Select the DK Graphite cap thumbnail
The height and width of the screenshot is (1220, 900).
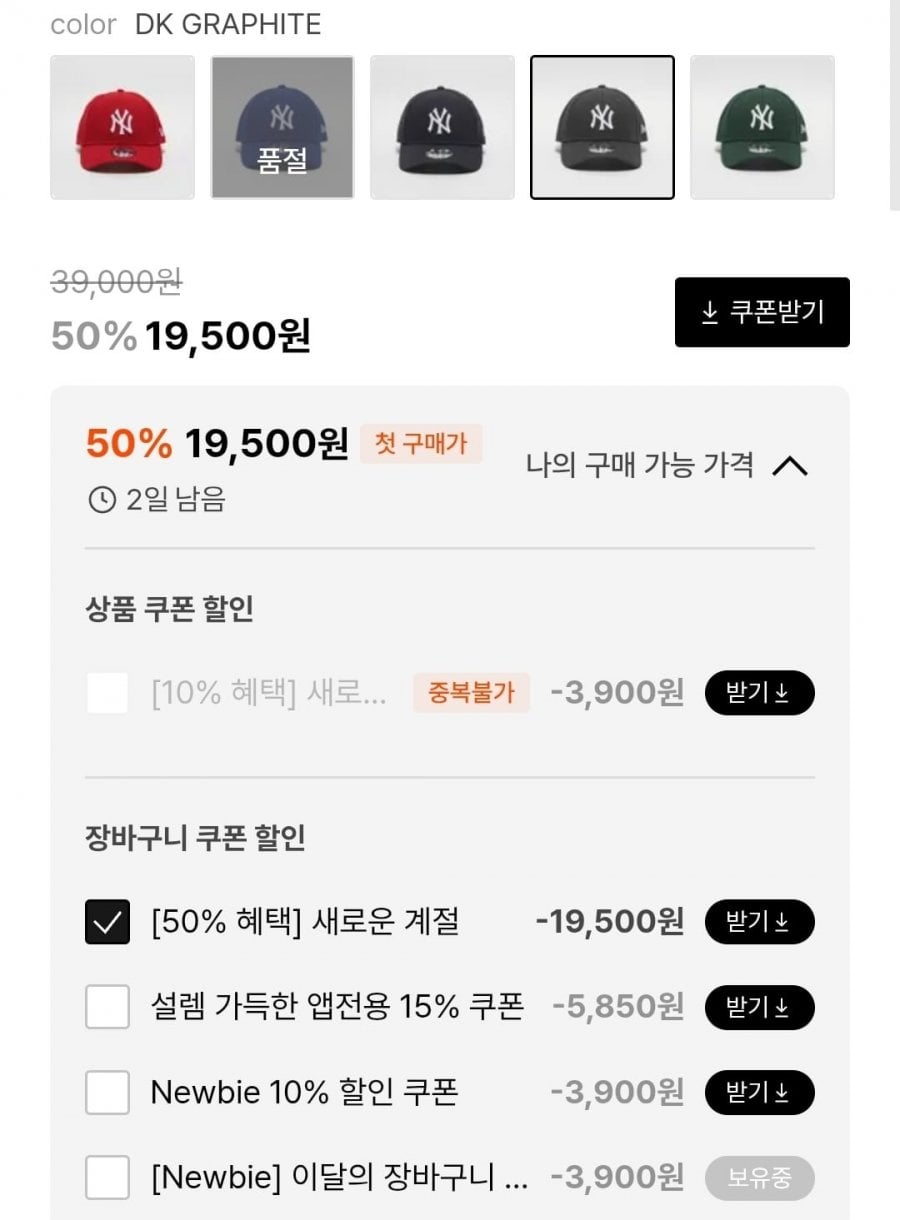(x=602, y=127)
